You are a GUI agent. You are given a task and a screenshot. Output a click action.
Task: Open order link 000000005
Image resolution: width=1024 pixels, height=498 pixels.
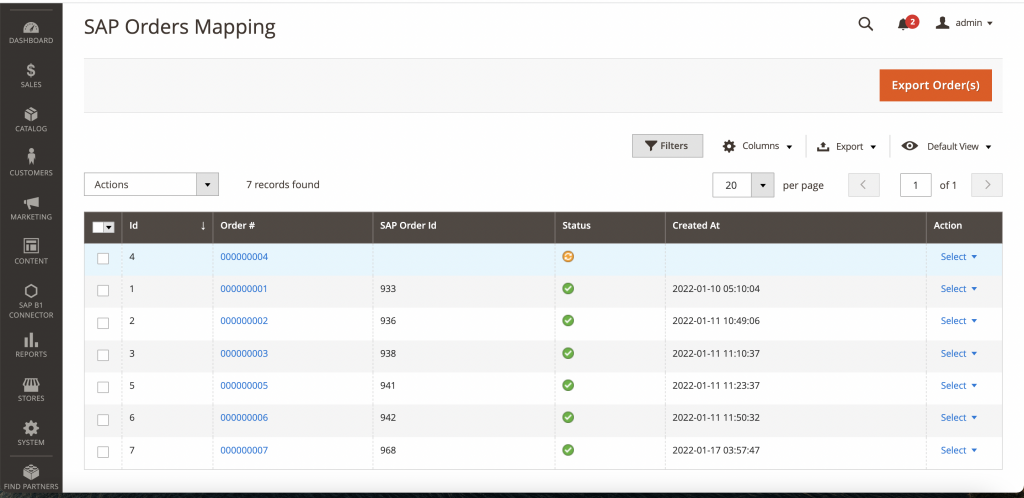pyautogui.click(x=244, y=386)
